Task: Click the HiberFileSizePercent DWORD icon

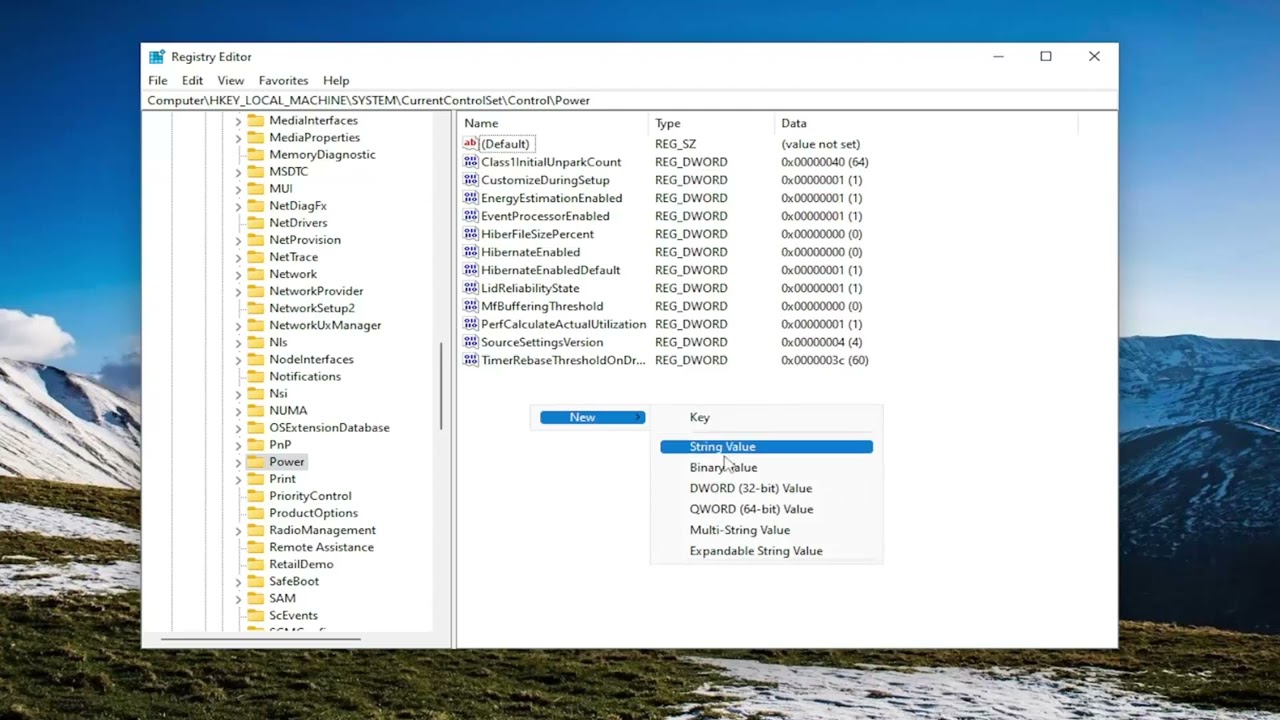Action: pyautogui.click(x=471, y=234)
